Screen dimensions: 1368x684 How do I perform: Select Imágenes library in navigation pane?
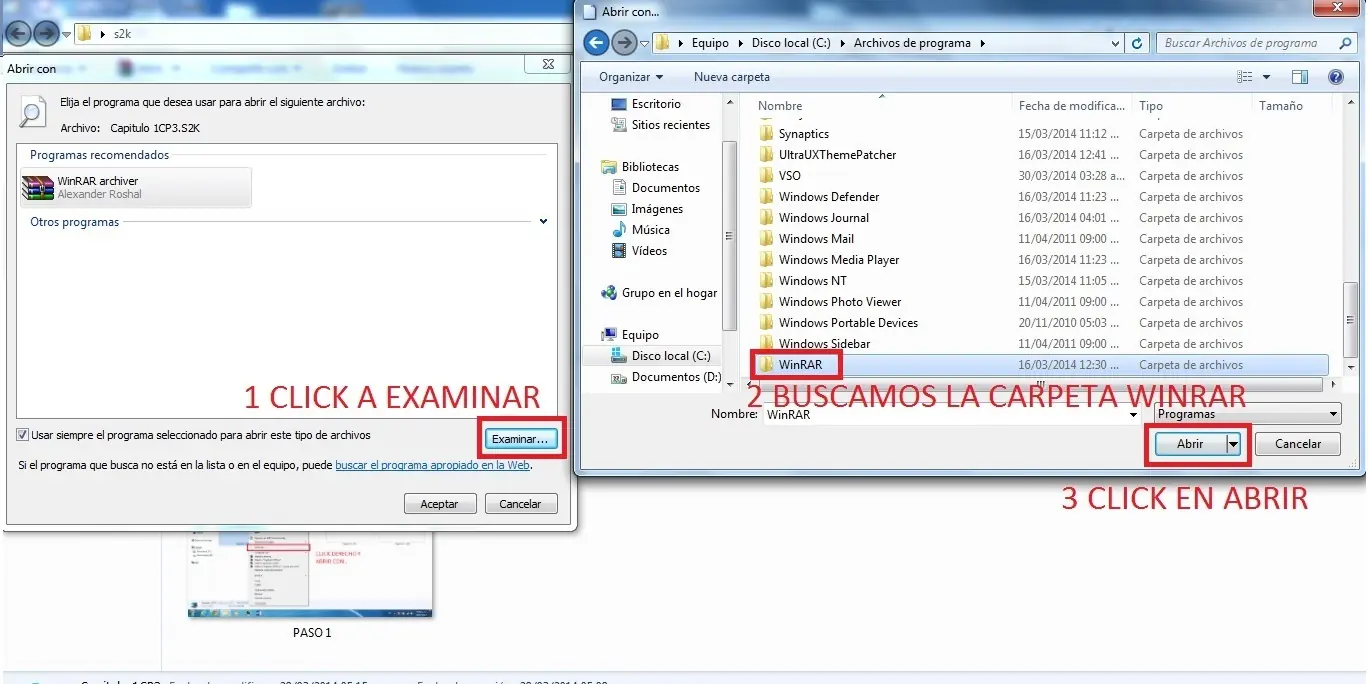pos(657,209)
